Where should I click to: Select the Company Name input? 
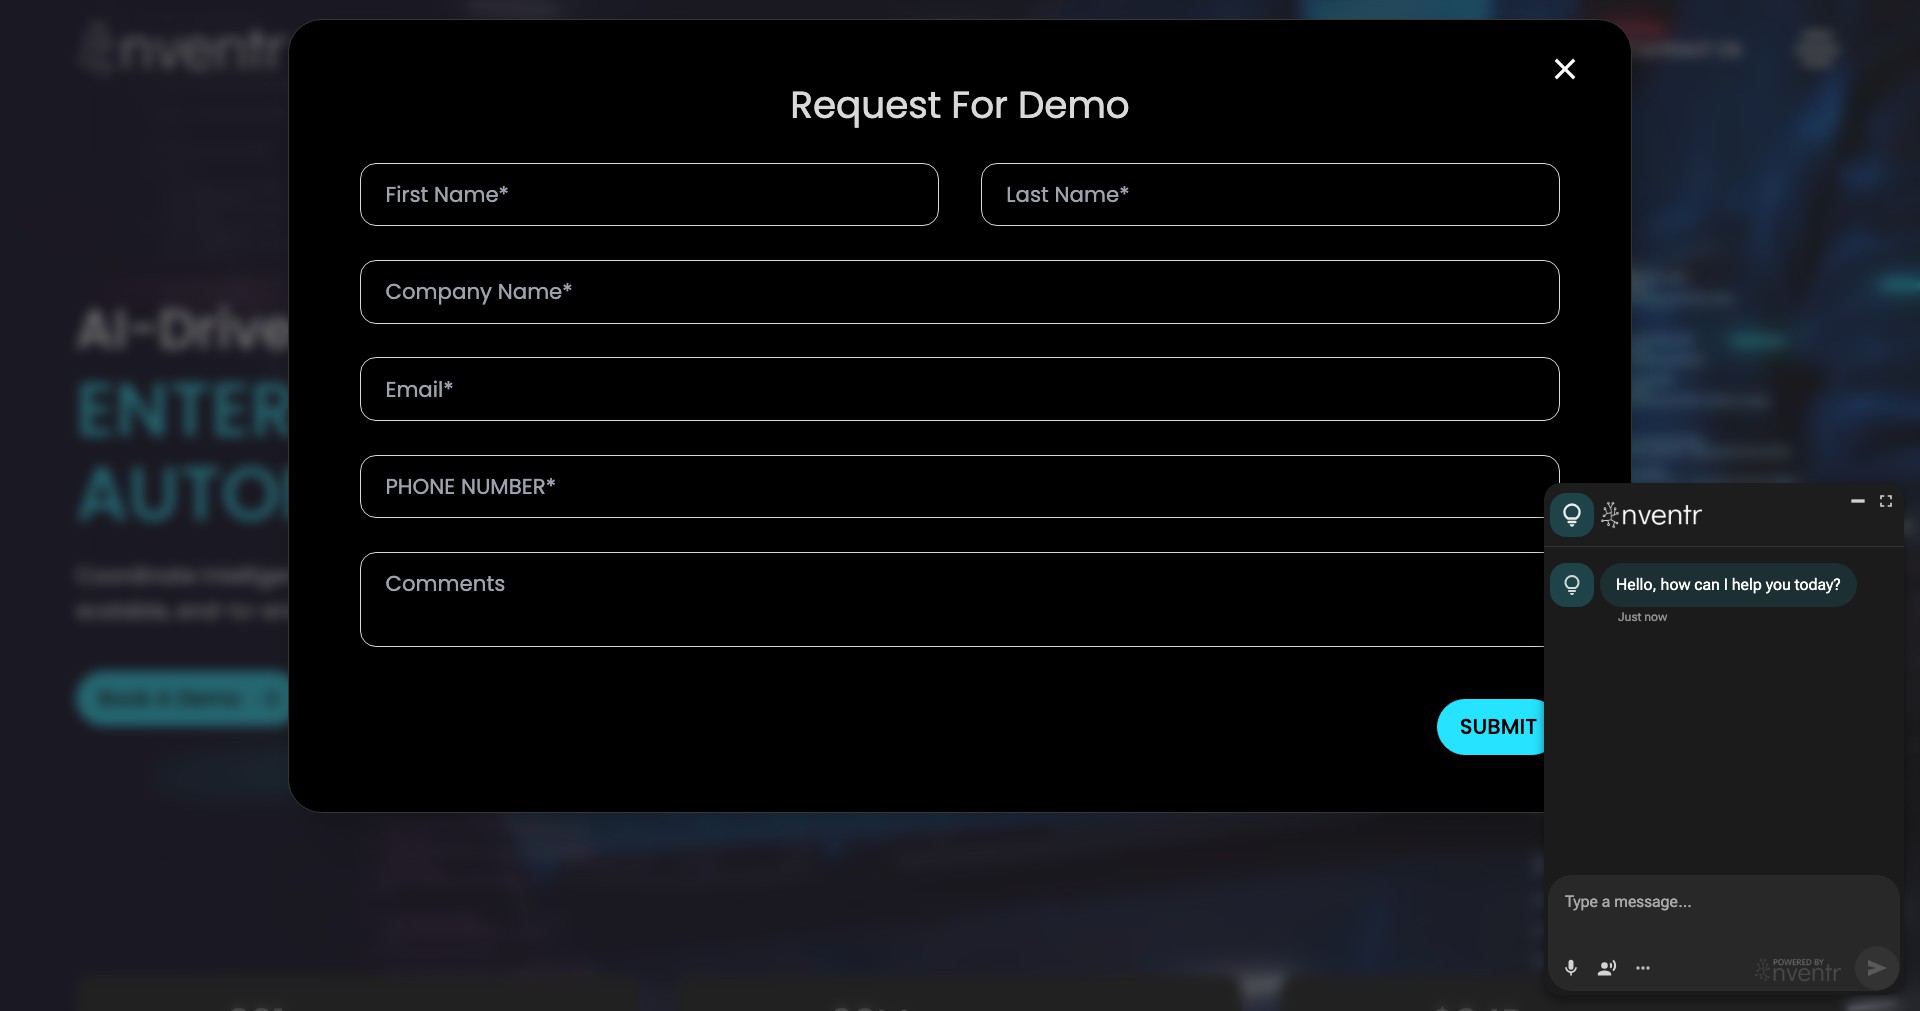click(x=960, y=292)
